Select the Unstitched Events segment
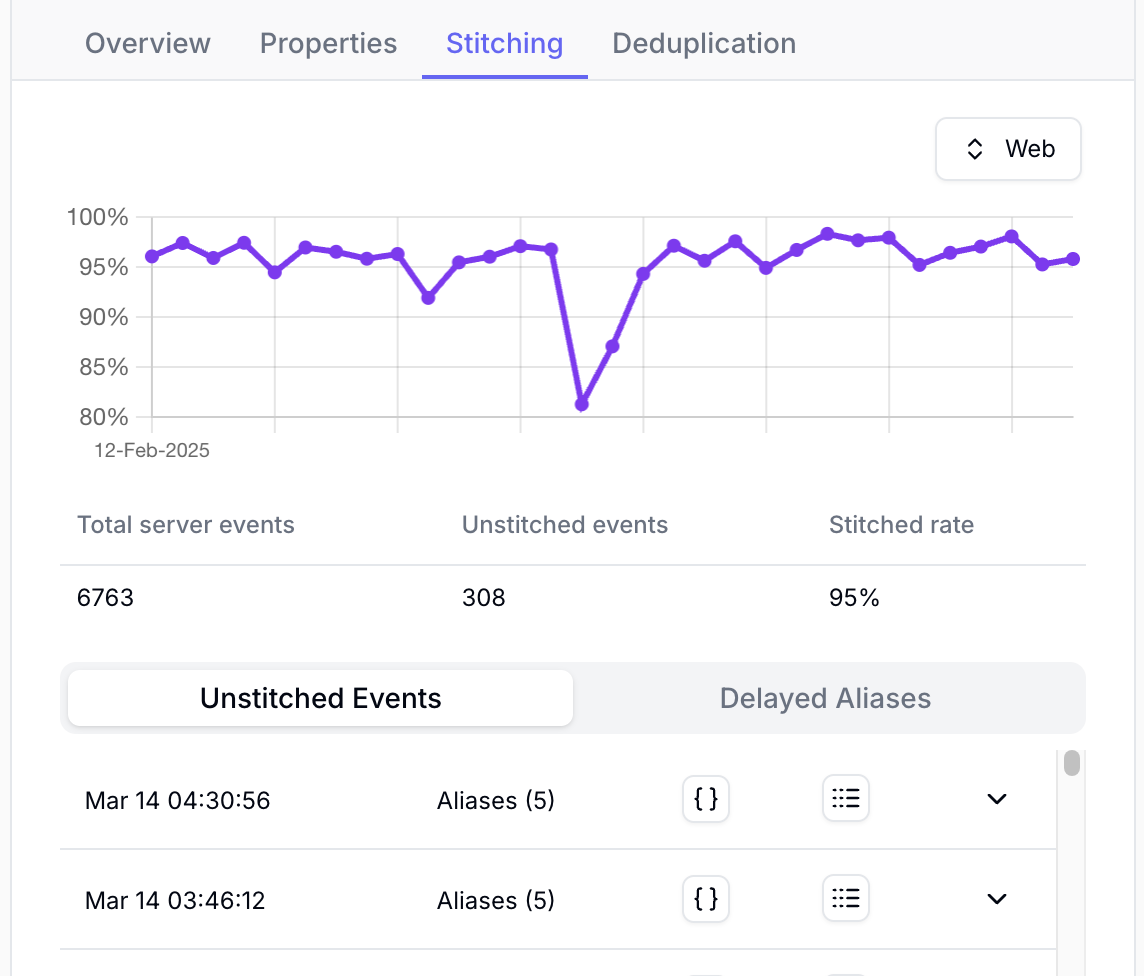Viewport: 1144px width, 976px height. (x=320, y=698)
